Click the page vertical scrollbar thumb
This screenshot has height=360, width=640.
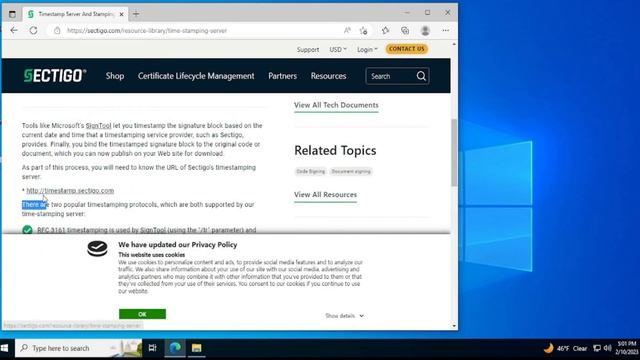coord(454,153)
